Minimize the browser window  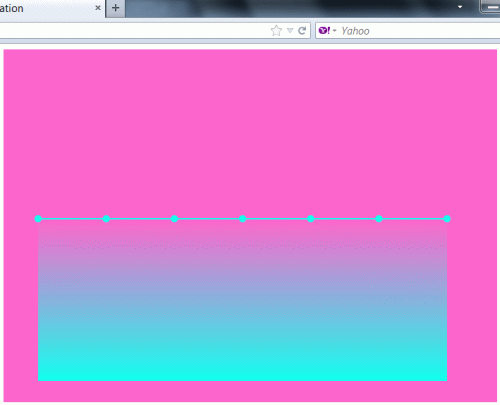tap(491, 7)
